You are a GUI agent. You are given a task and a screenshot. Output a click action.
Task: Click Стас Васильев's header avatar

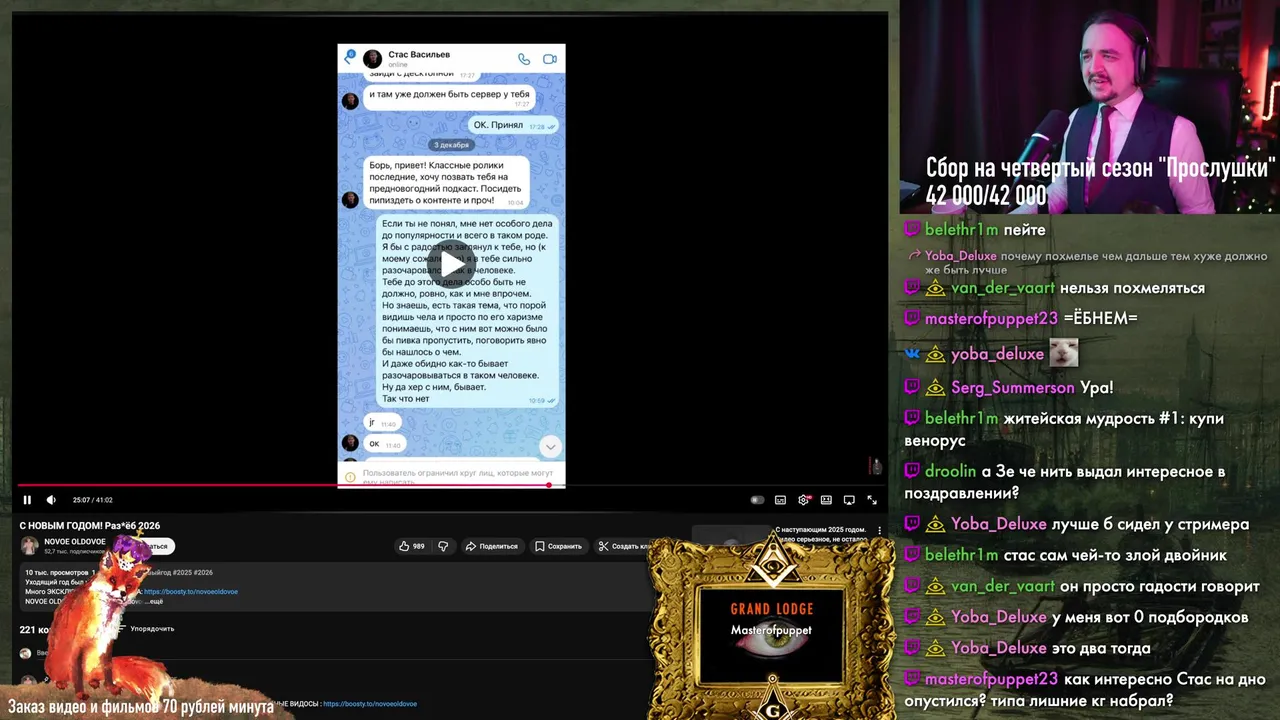click(373, 59)
